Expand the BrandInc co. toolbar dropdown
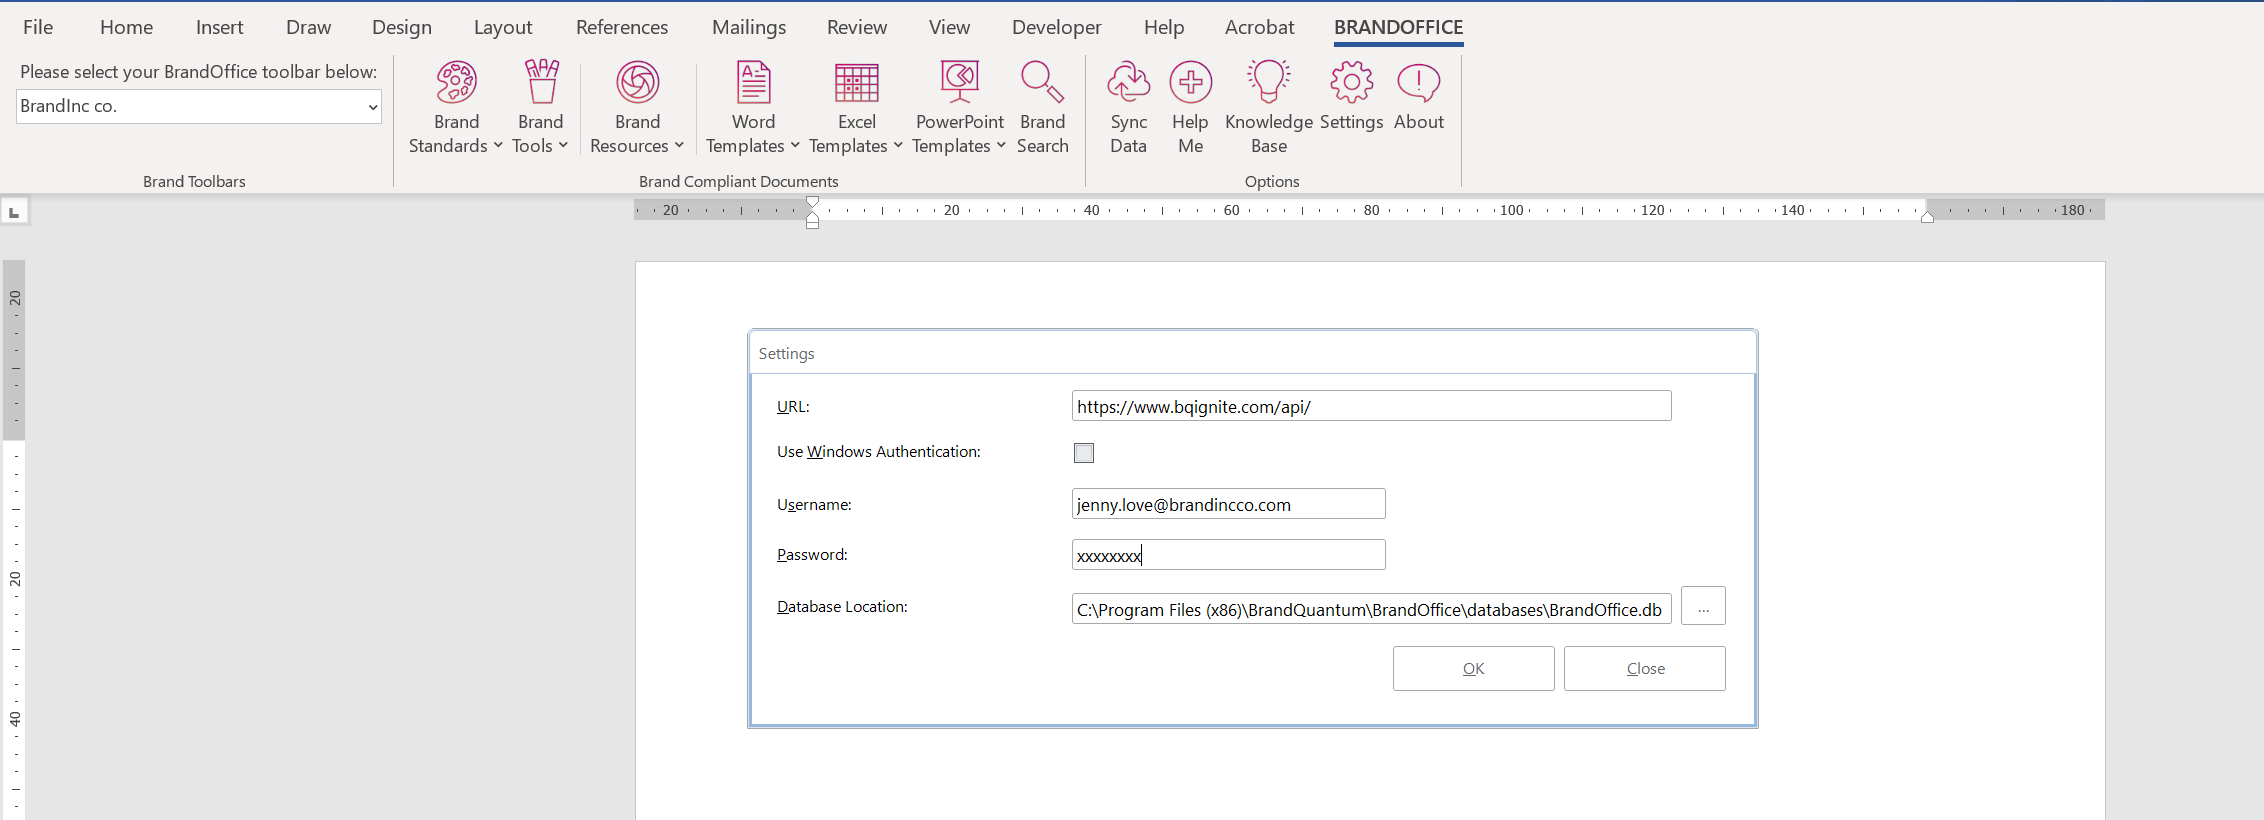2264x820 pixels. [x=372, y=107]
